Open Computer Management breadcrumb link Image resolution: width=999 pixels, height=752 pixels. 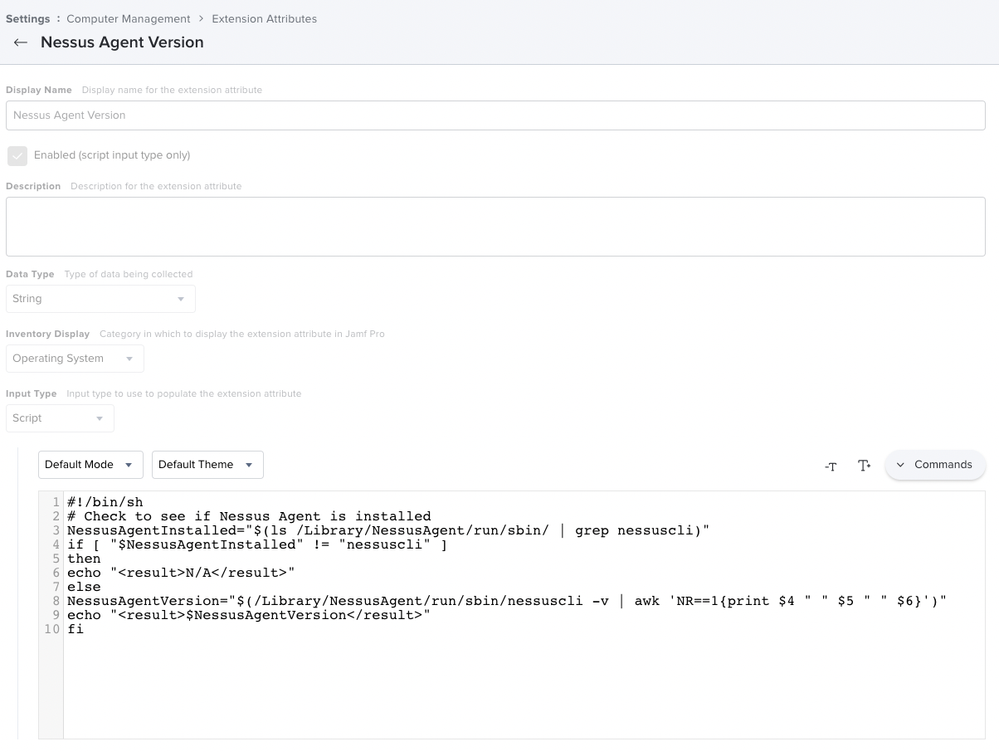pos(128,19)
